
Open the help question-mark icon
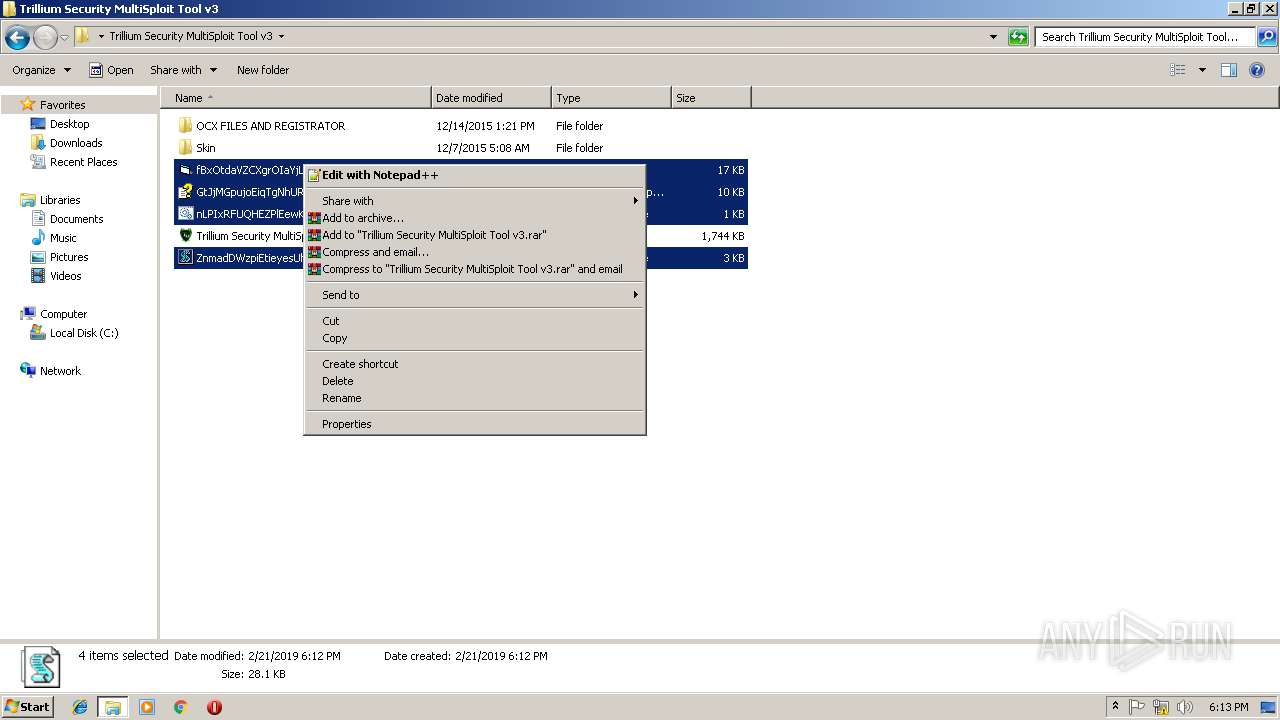1258,70
